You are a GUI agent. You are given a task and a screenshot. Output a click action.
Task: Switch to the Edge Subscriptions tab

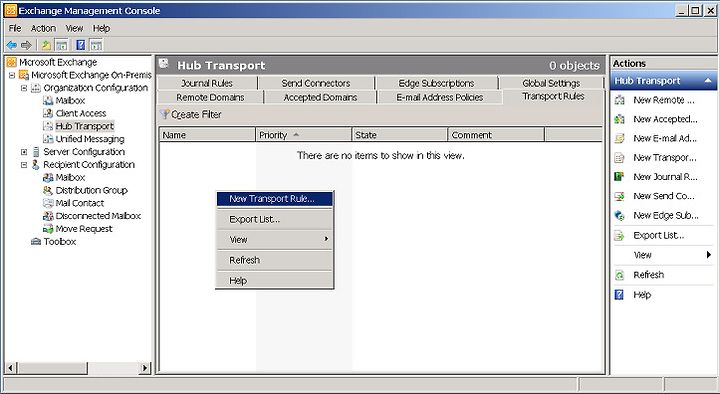[x=436, y=83]
